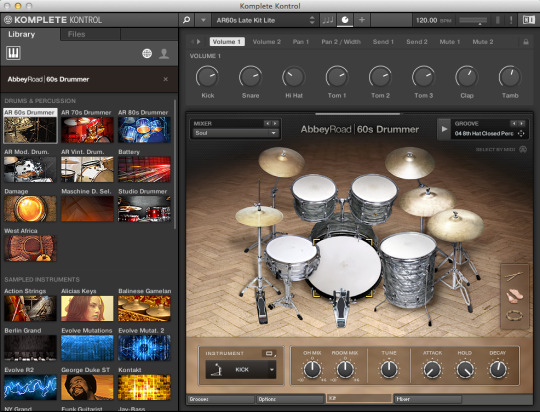
Task: Clear the Abbey Road 60s Drummer filter
Action: point(166,79)
